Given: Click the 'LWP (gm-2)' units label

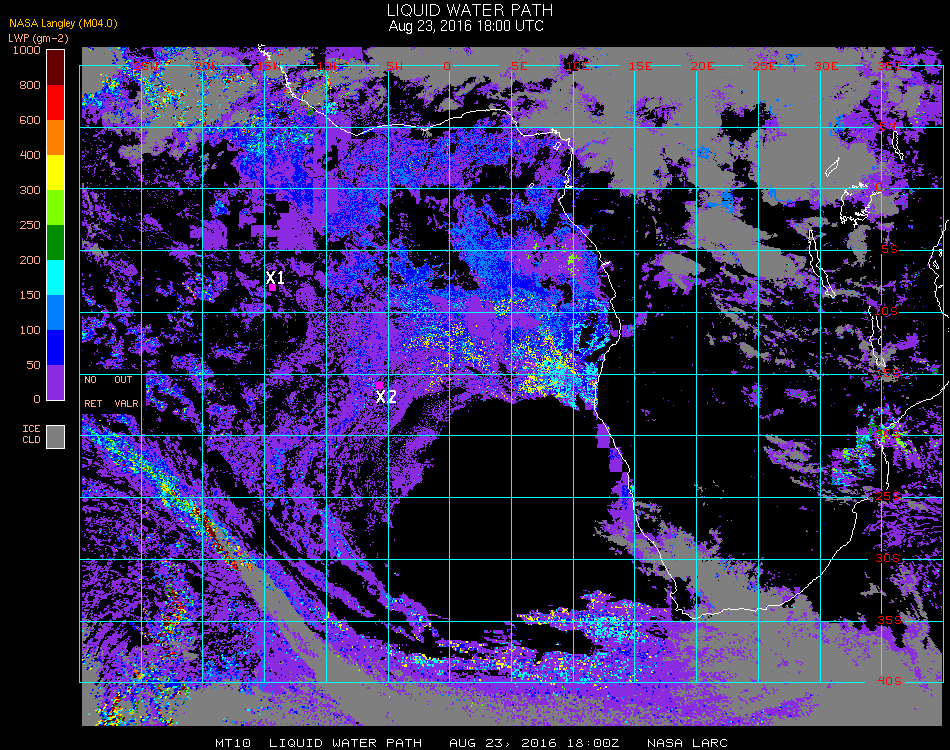Looking at the screenshot, I should pos(38,38).
